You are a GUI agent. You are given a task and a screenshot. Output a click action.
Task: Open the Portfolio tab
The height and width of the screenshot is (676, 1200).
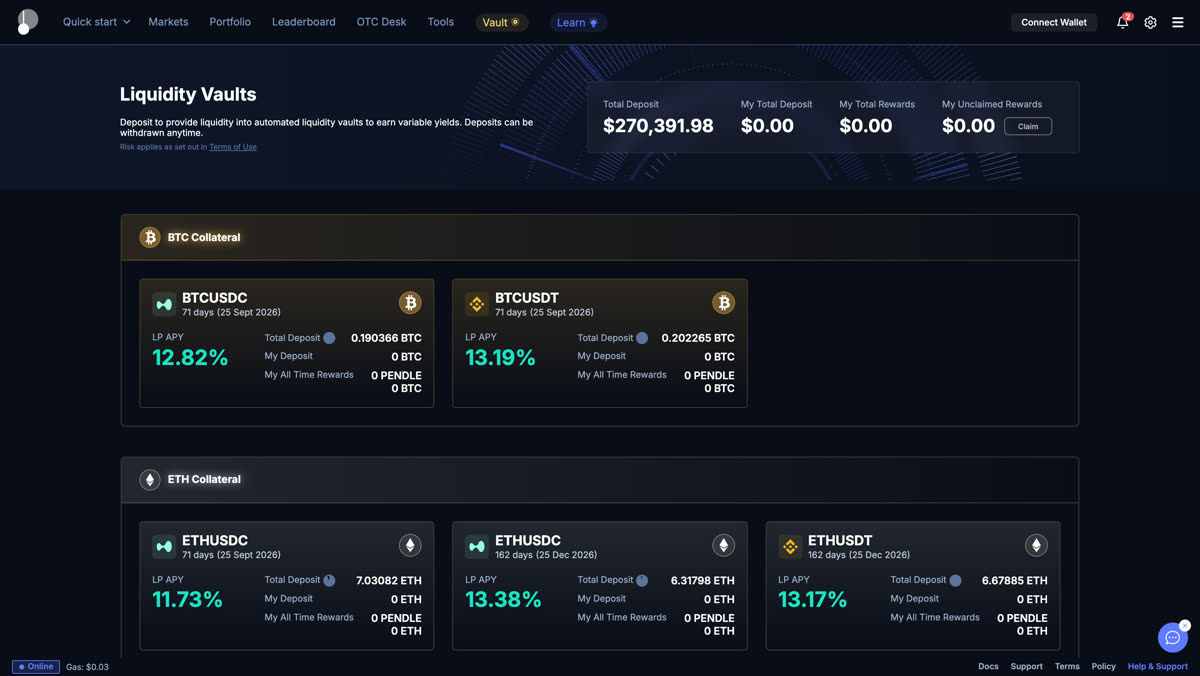[230, 22]
